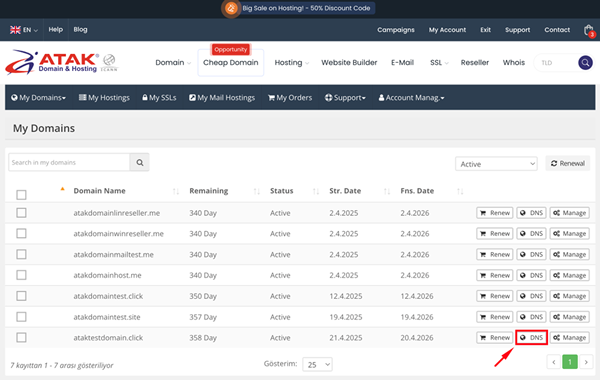Manage ataktestdomain.click domain
The width and height of the screenshot is (600, 380).
click(570, 338)
